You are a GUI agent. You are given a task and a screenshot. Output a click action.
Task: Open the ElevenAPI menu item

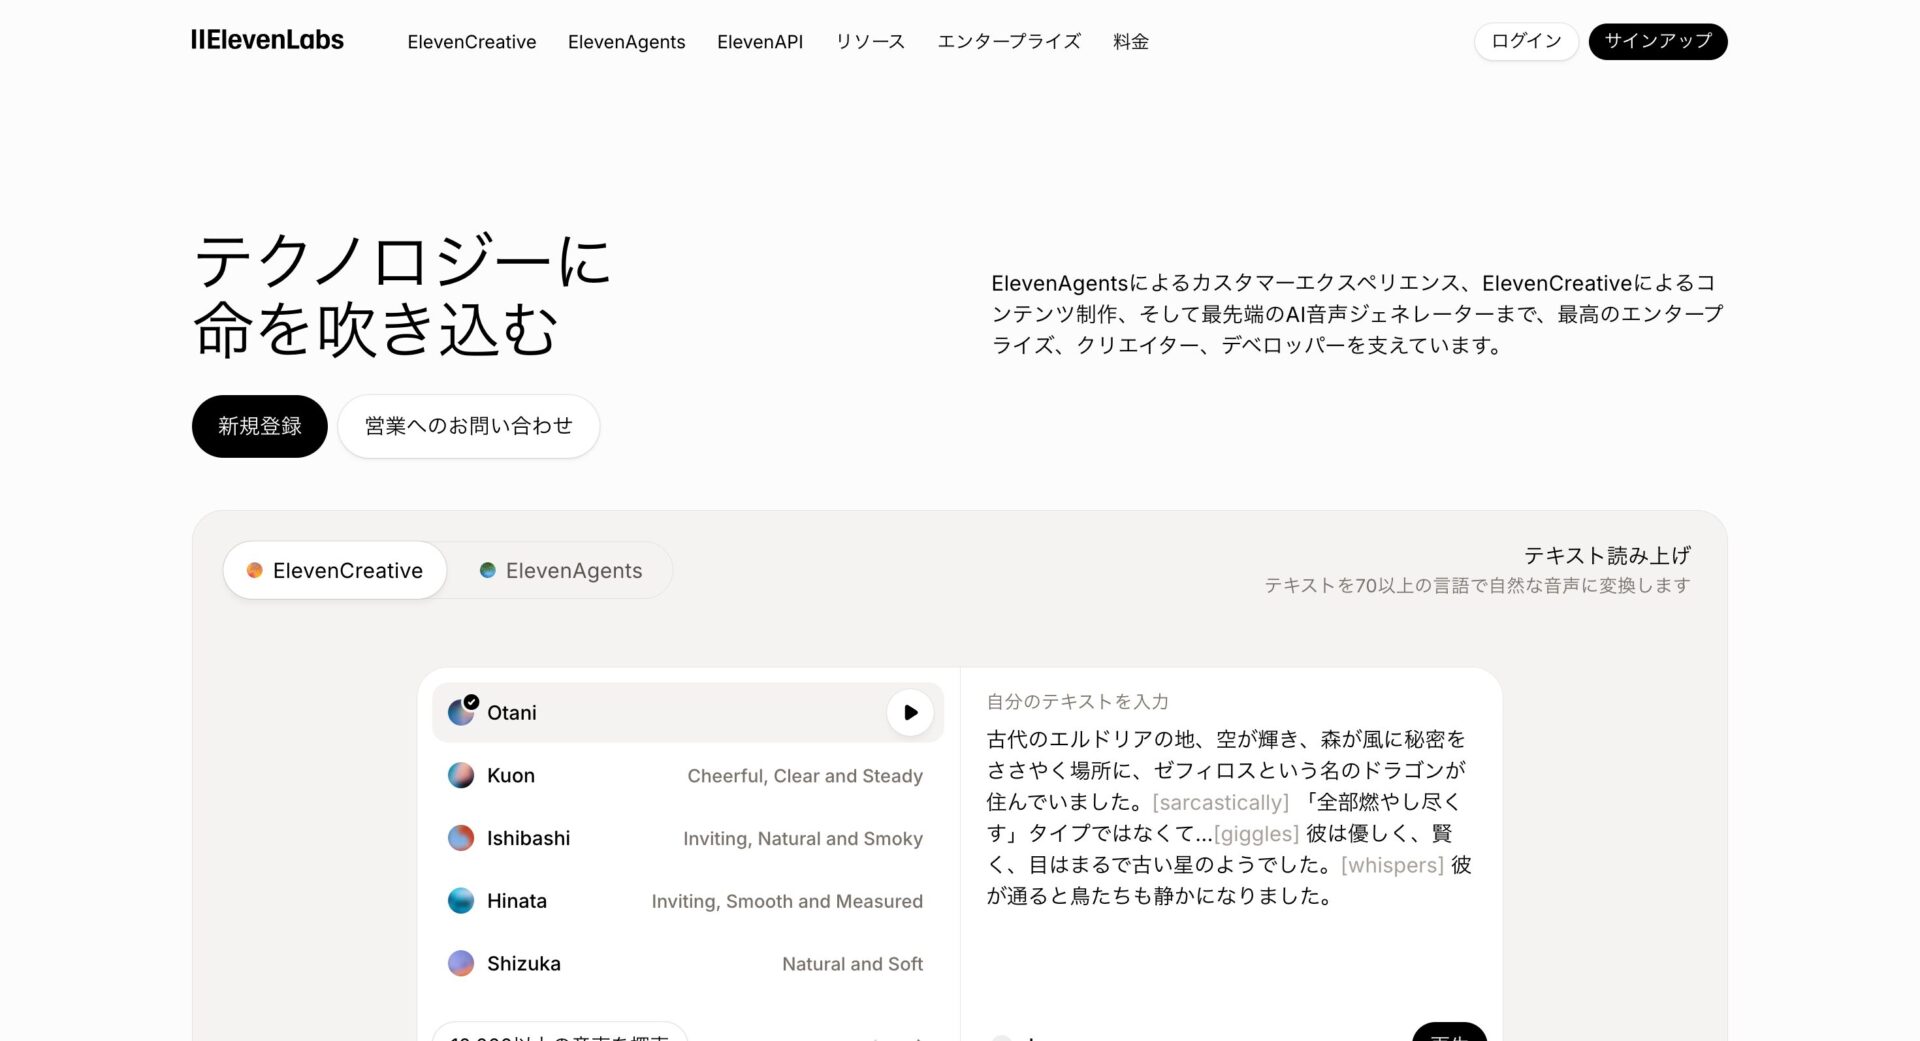pos(760,41)
